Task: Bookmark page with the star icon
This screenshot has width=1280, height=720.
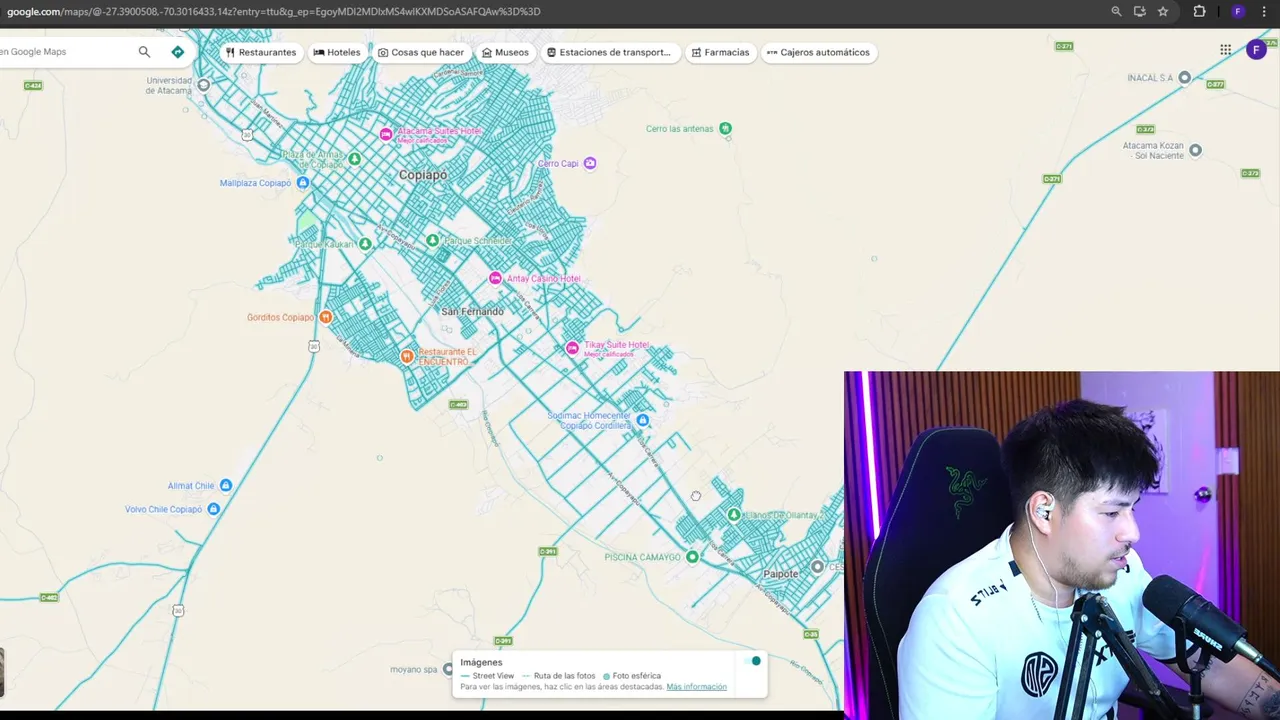Action: (x=1163, y=11)
